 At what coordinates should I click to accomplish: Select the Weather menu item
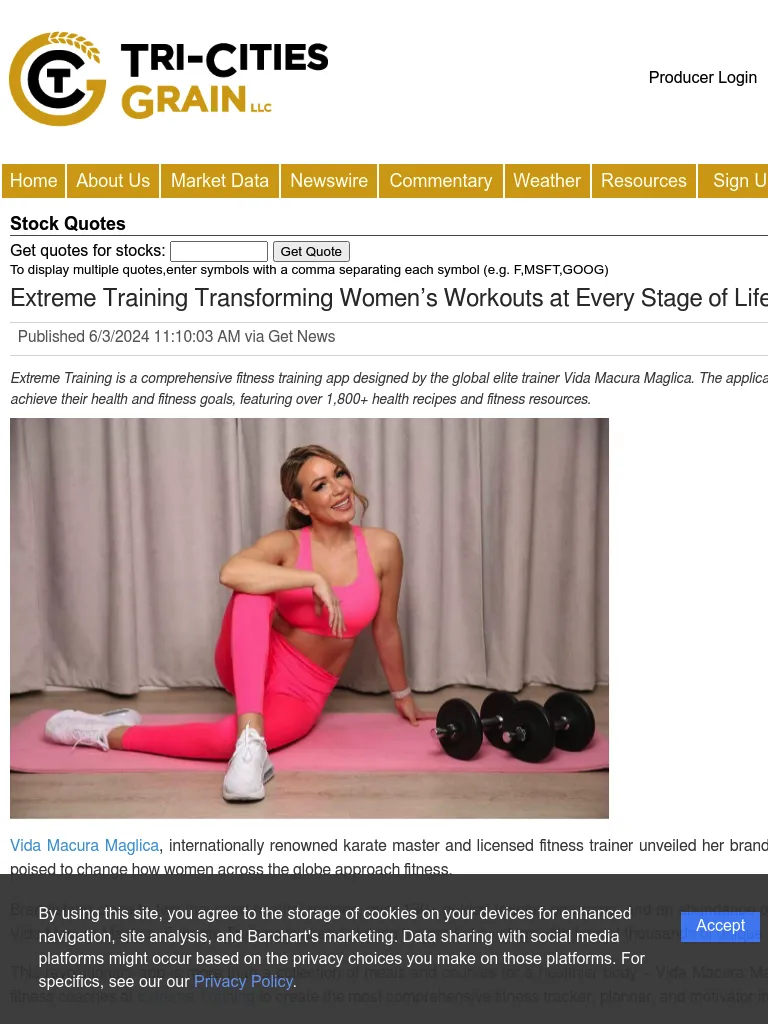coord(547,181)
